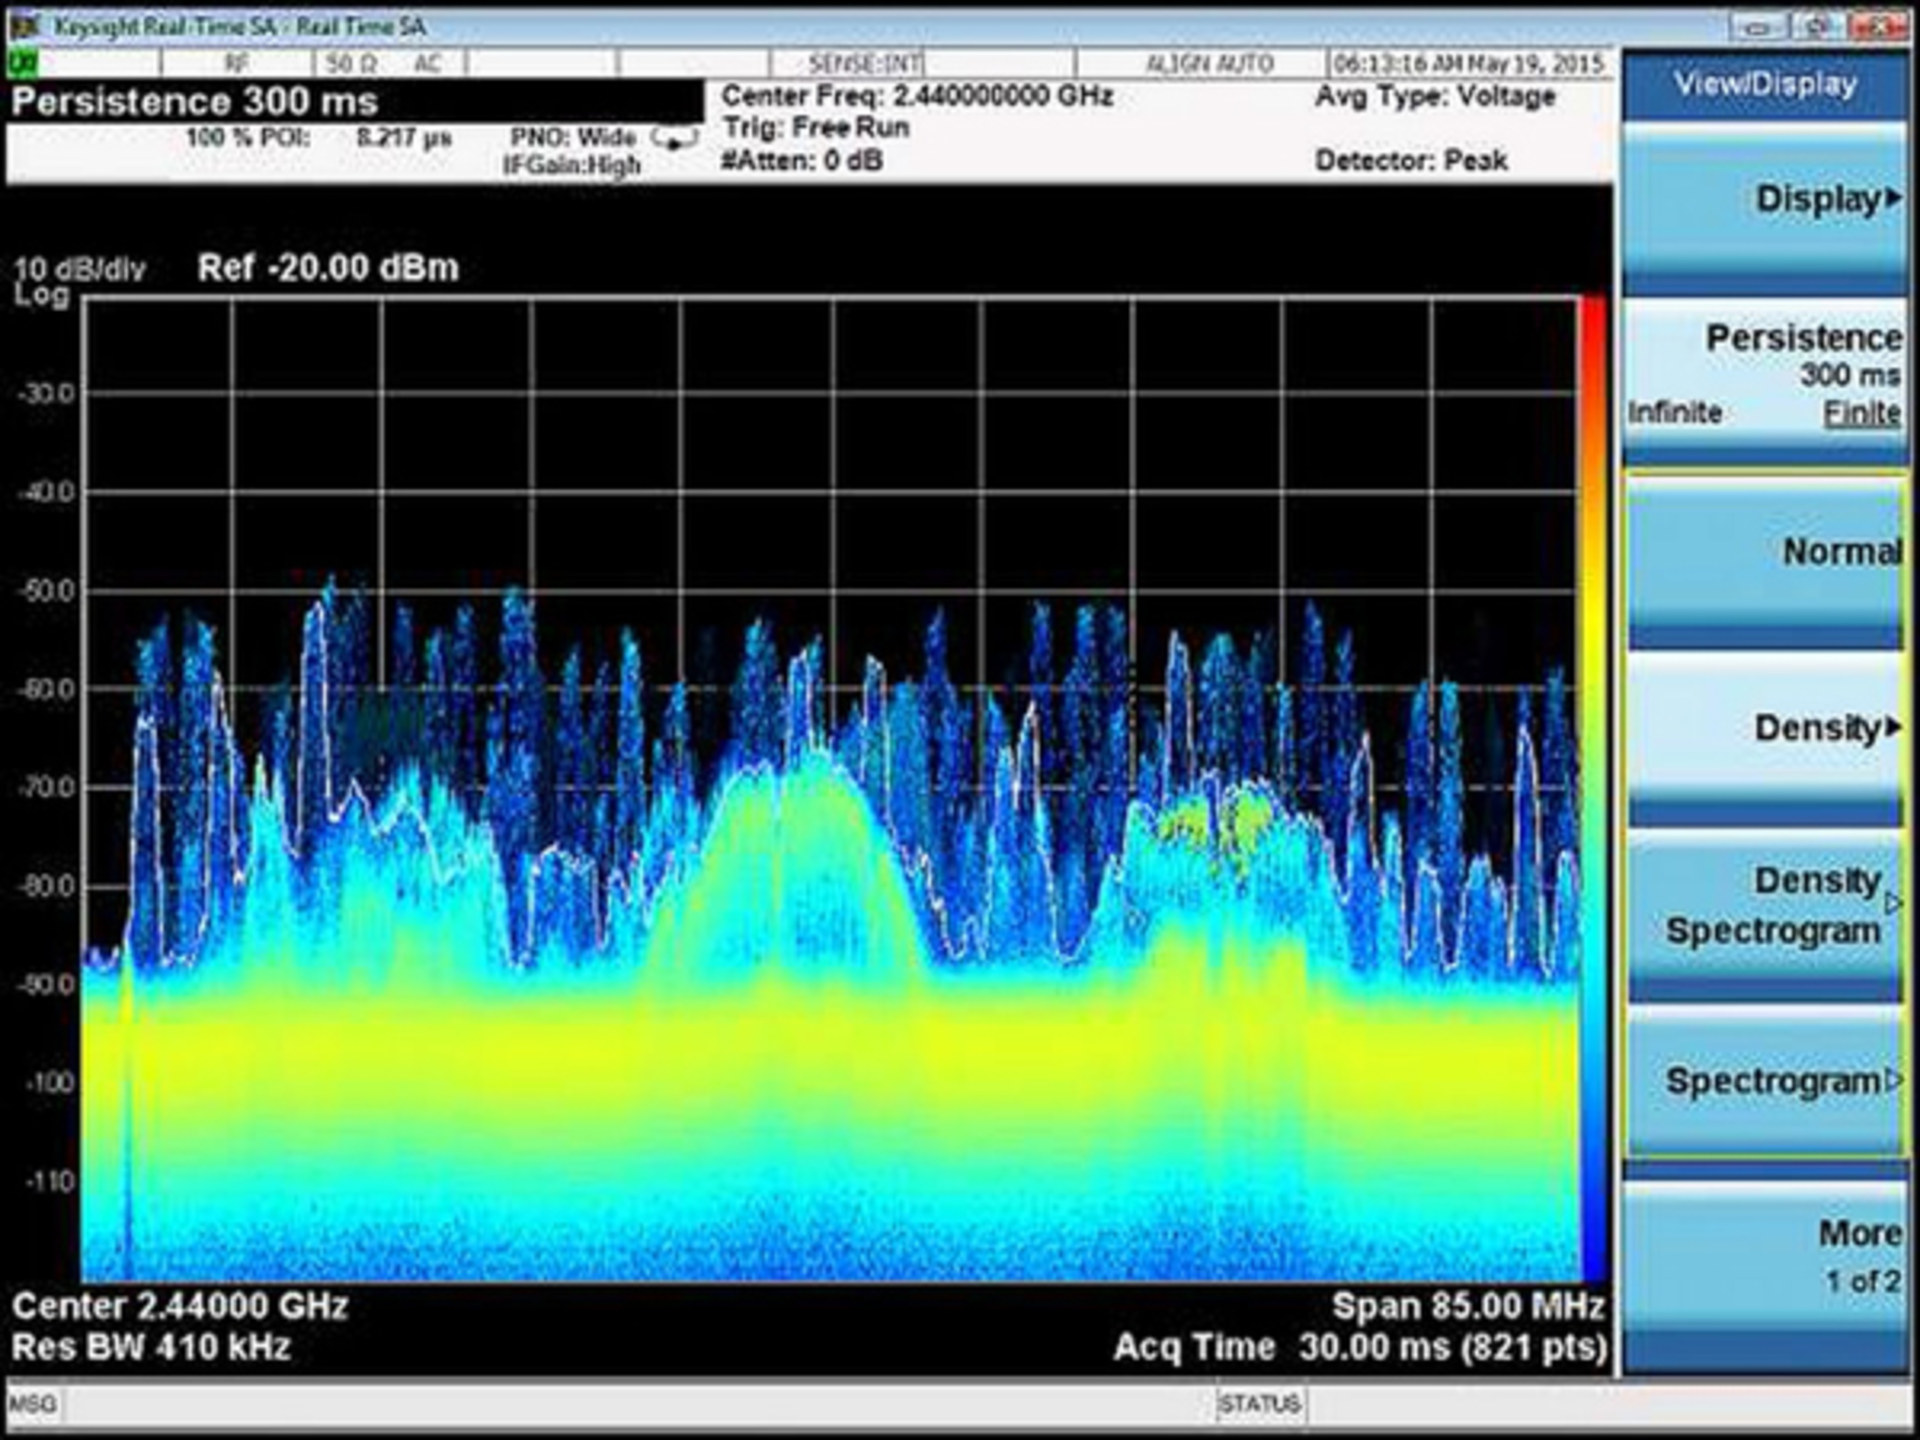
Task: Click the continuous sweep loop icon
Action: tap(673, 139)
